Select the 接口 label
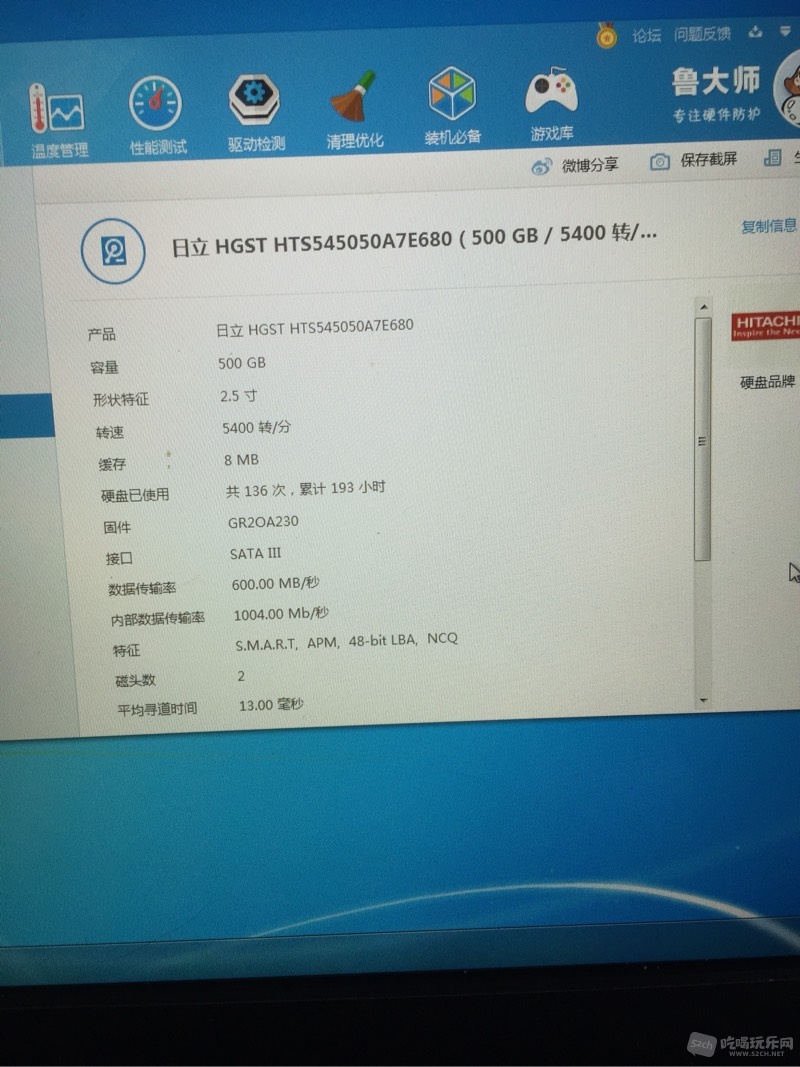 tap(119, 559)
